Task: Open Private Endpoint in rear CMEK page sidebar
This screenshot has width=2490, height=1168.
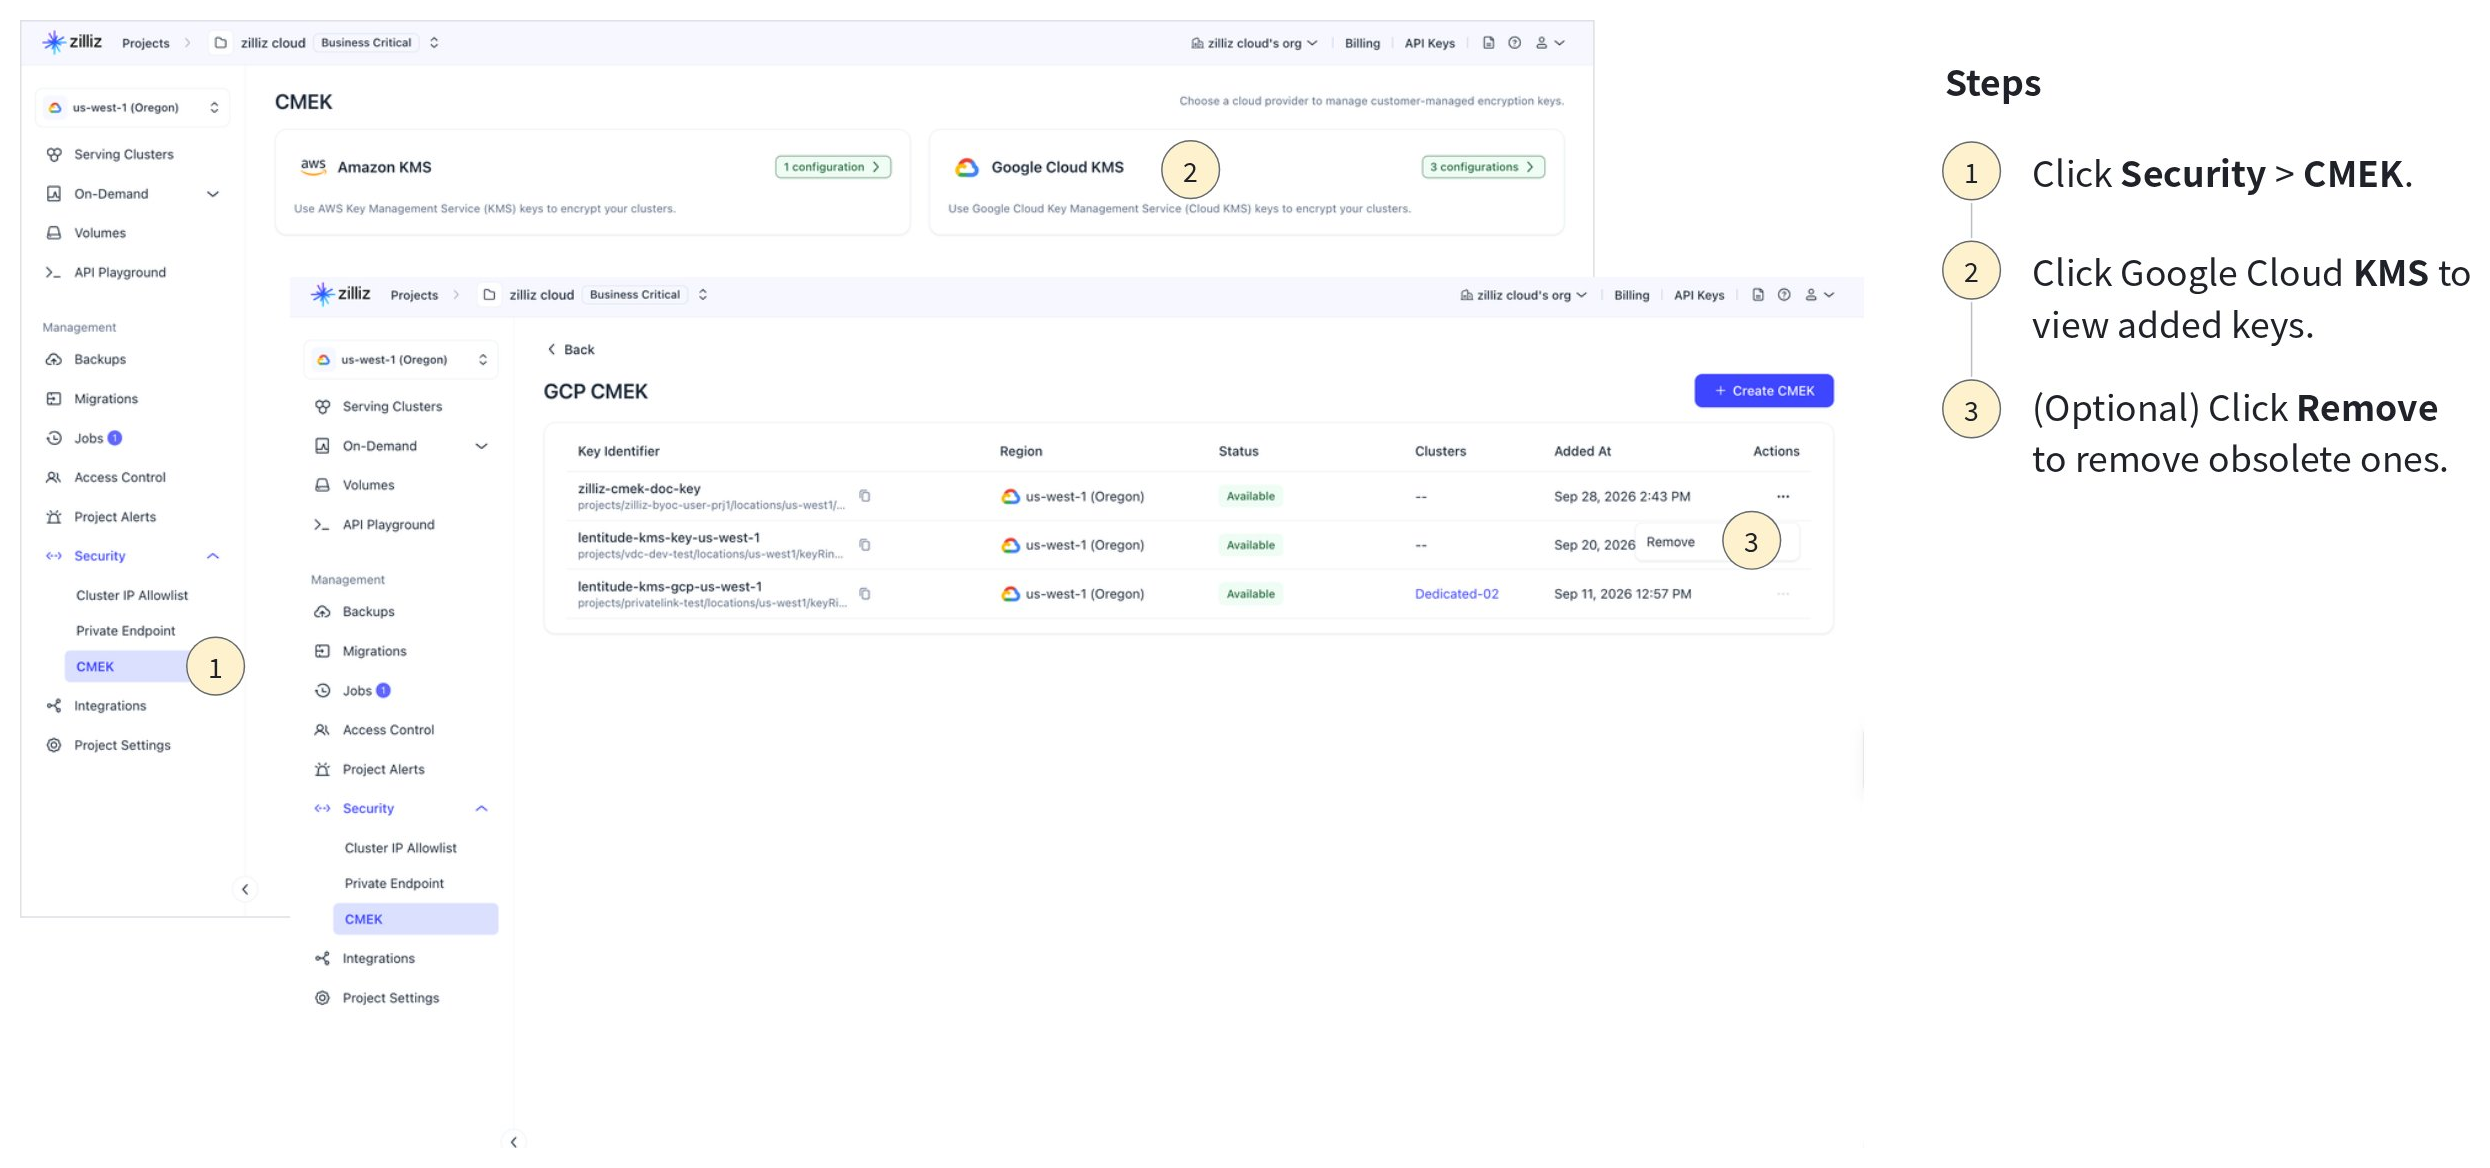Action: pyautogui.click(x=125, y=630)
